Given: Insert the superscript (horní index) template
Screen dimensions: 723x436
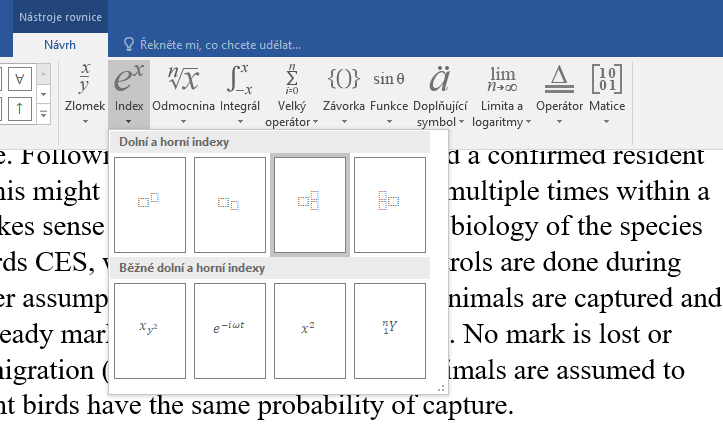Looking at the screenshot, I should point(150,204).
